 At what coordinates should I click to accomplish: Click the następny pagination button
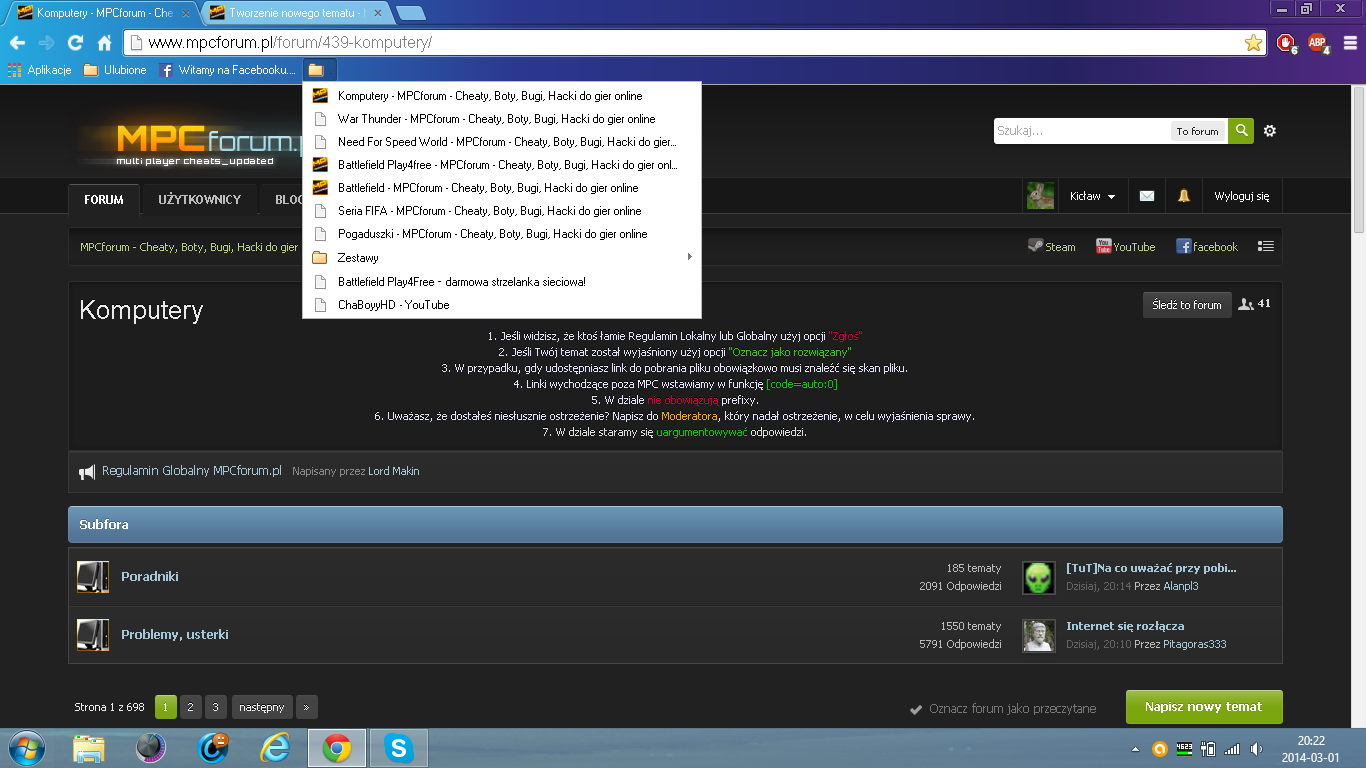point(262,707)
